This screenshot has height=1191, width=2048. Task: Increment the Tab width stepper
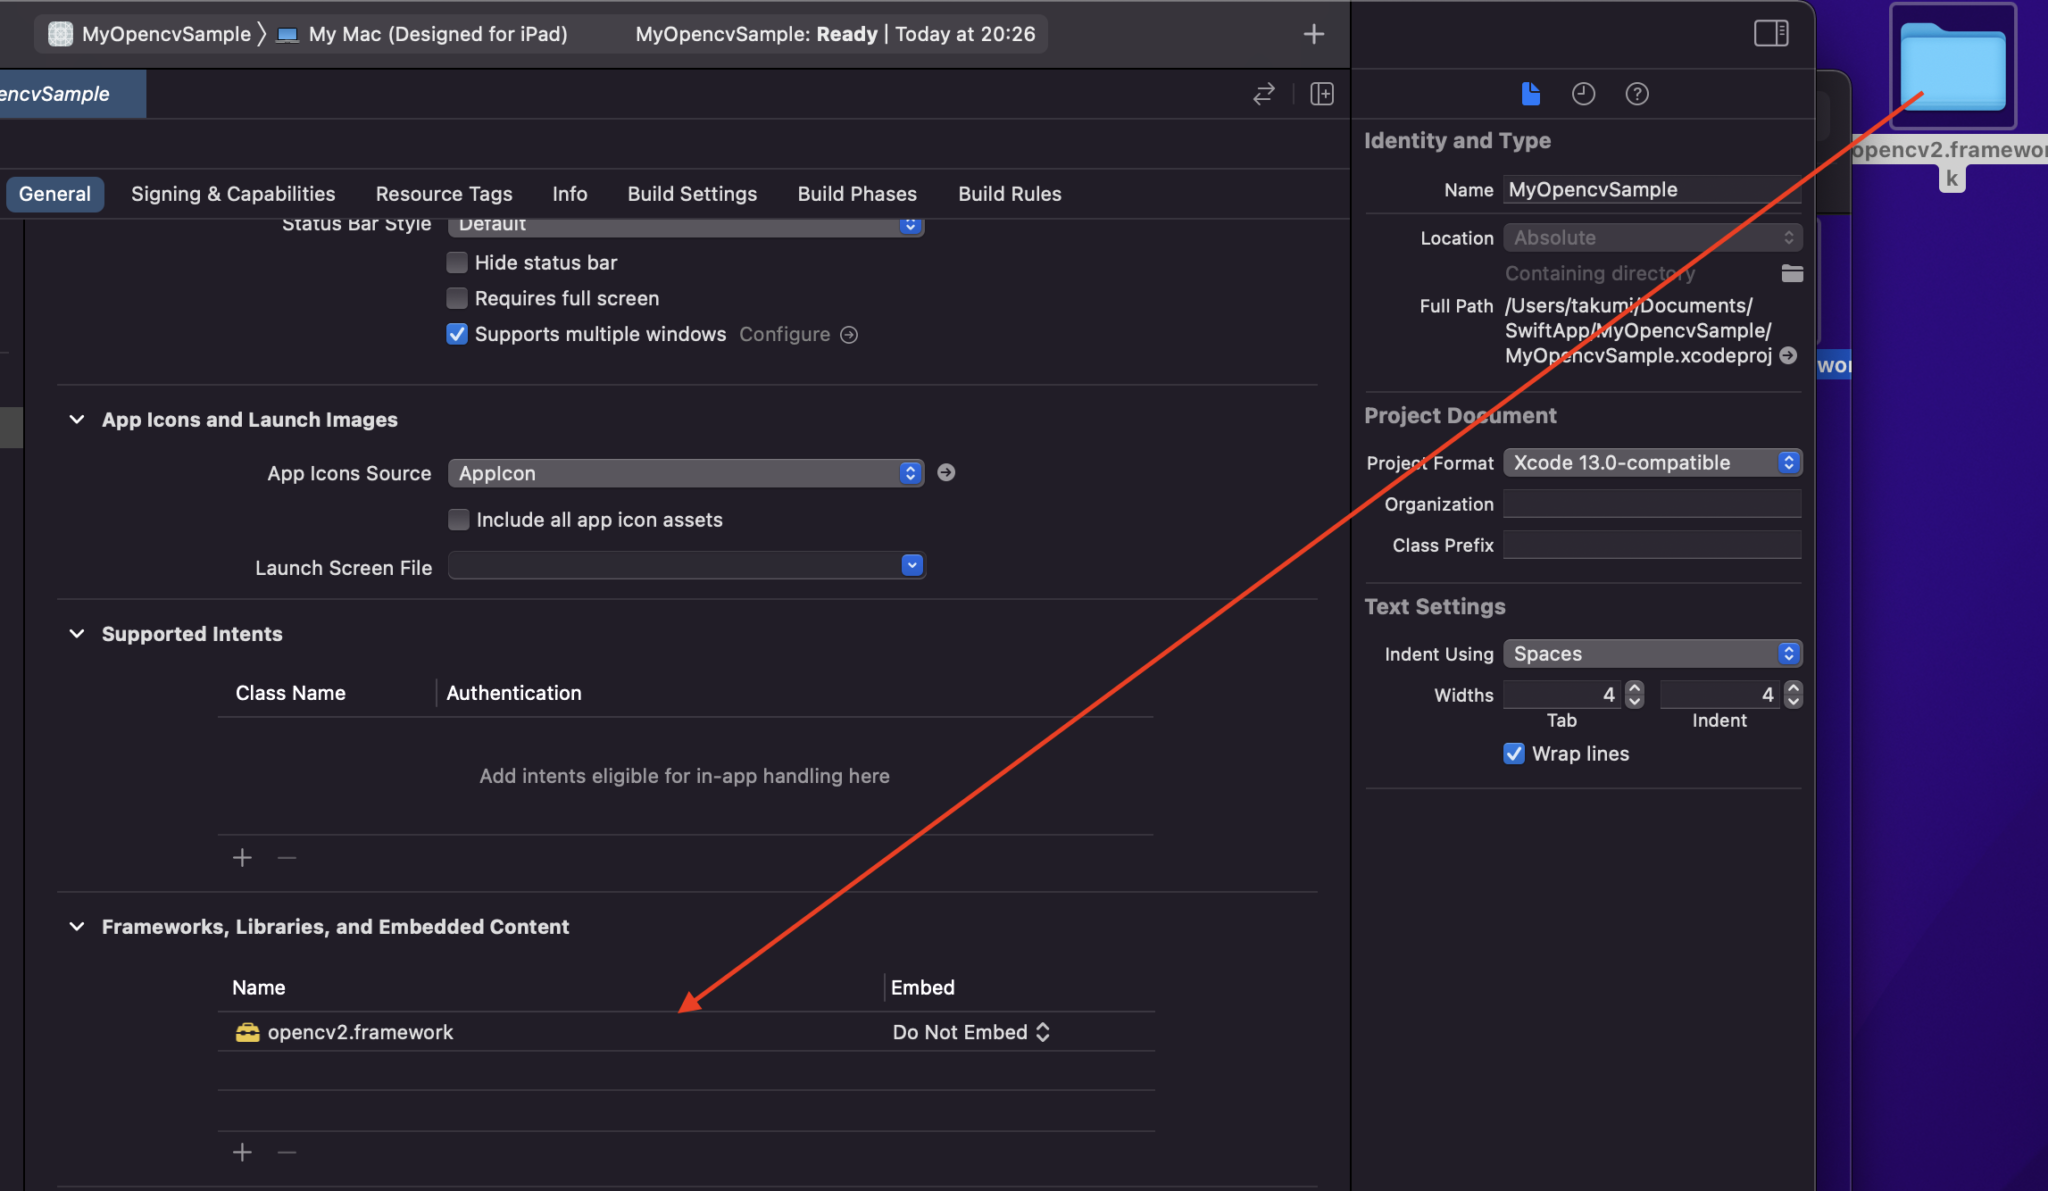[1633, 687]
